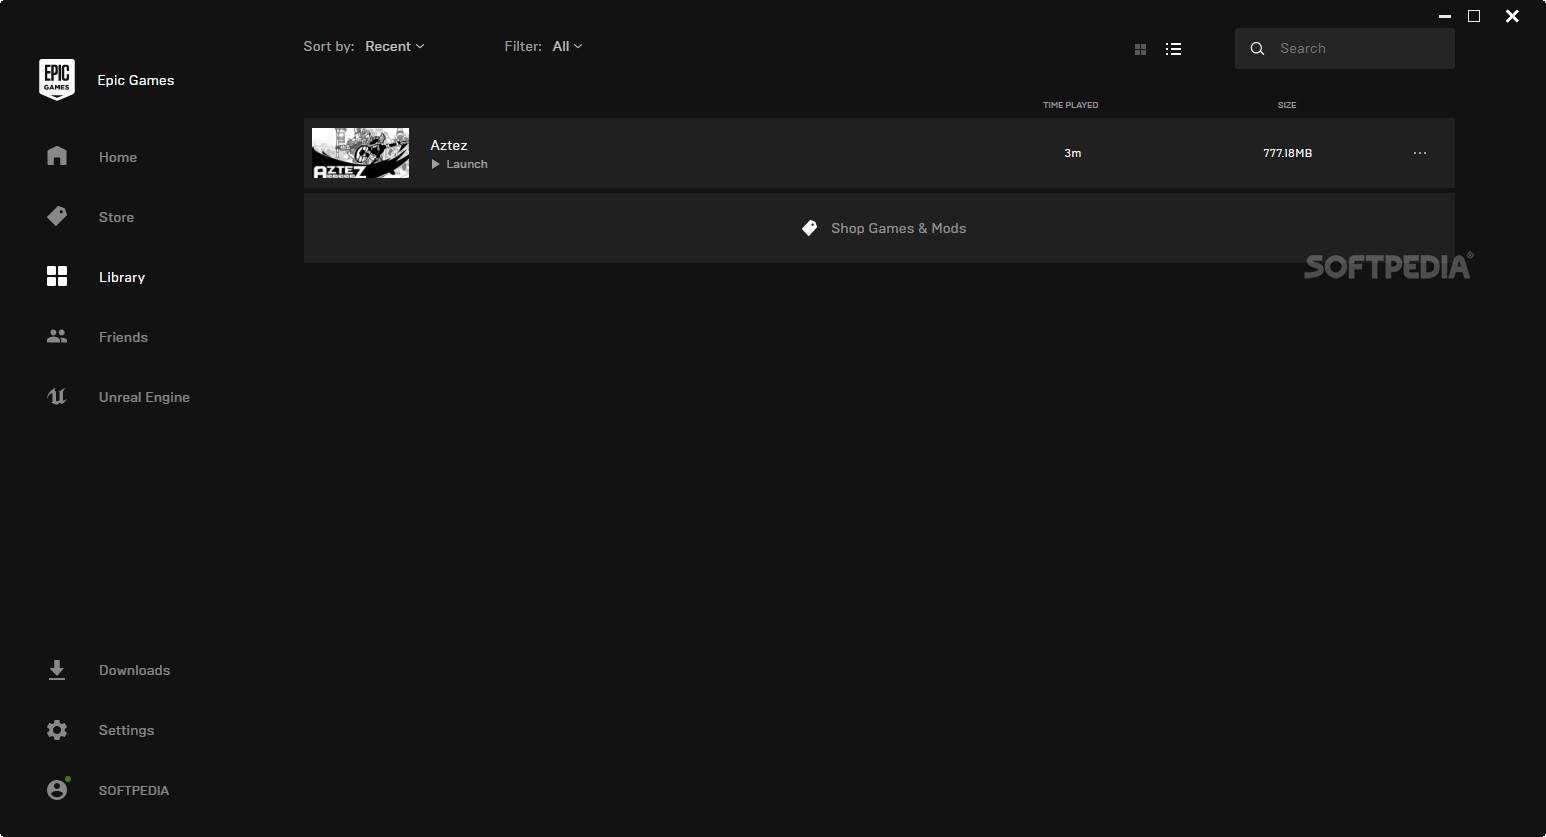1546x837 pixels.
Task: Open the Sort by Recent dropdown
Action: pyautogui.click(x=394, y=46)
